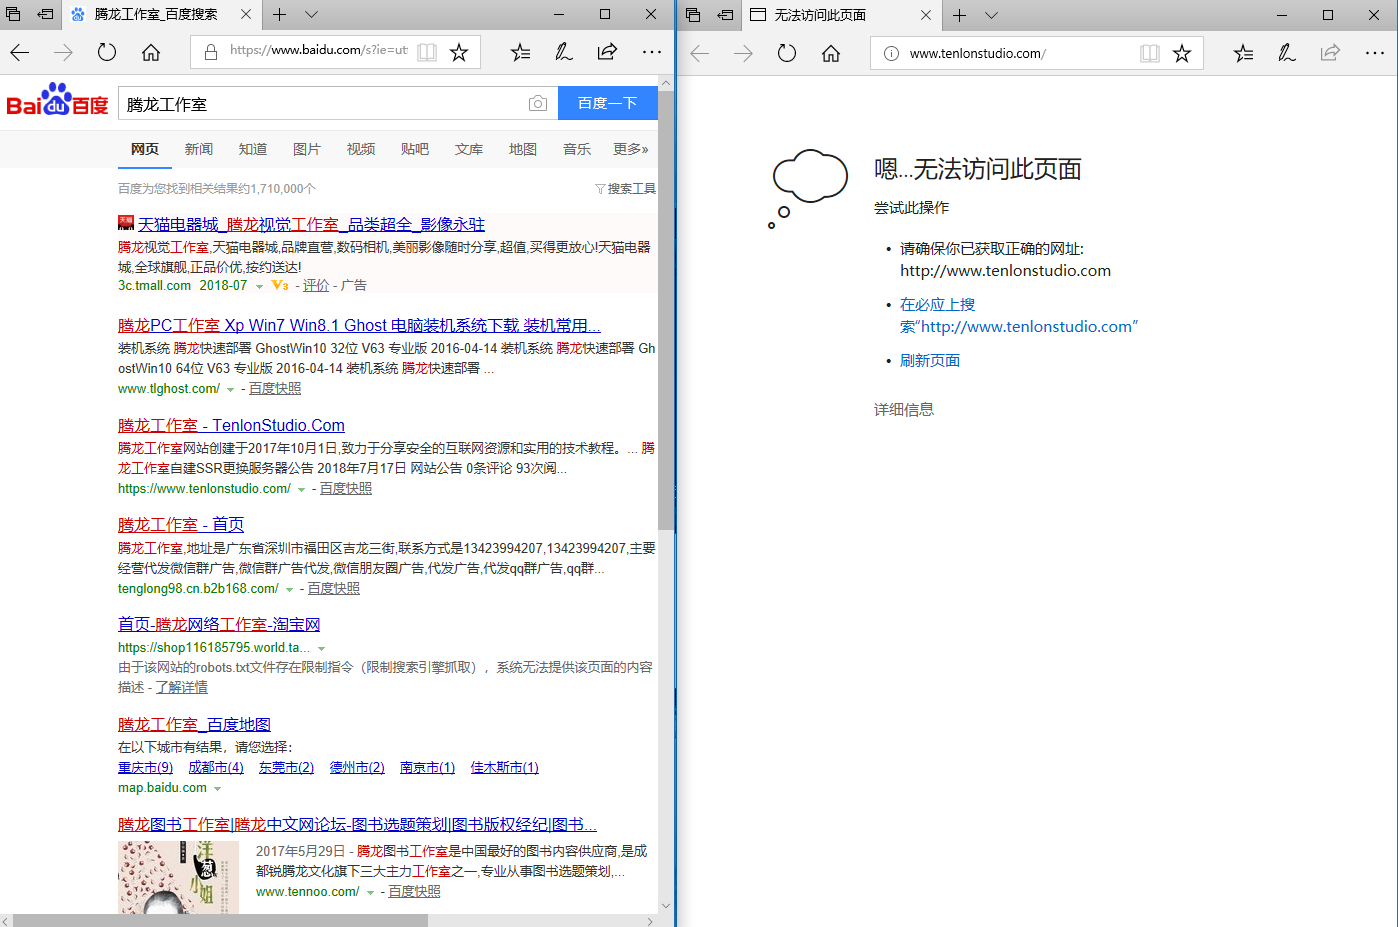Show tab previews chevron in Baidu window
1398x927 pixels.
click(x=311, y=15)
